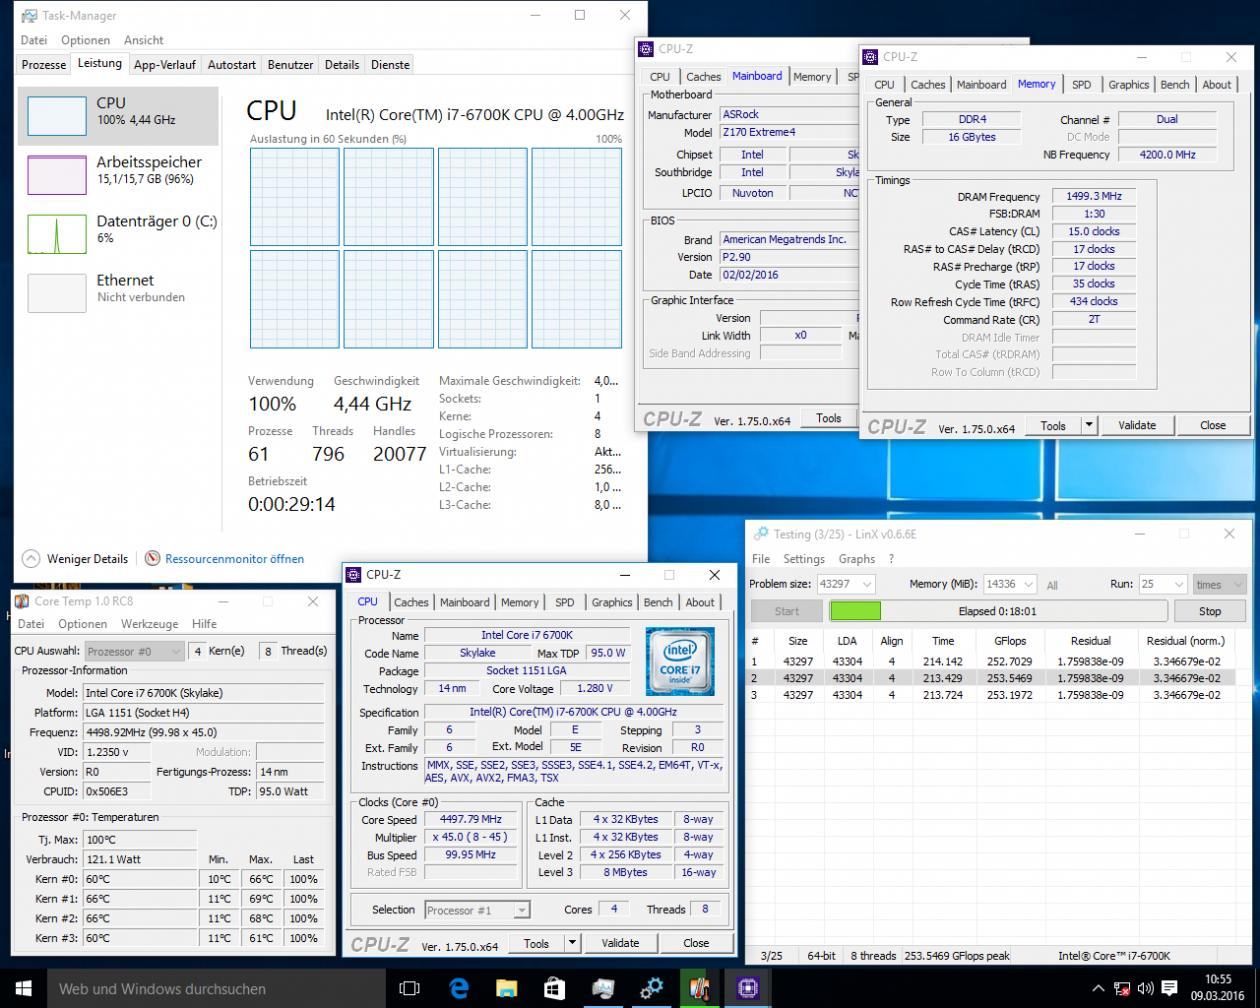Launch Microsoft Edge from taskbar
Image resolution: width=1260 pixels, height=1008 pixels.
tap(458, 988)
